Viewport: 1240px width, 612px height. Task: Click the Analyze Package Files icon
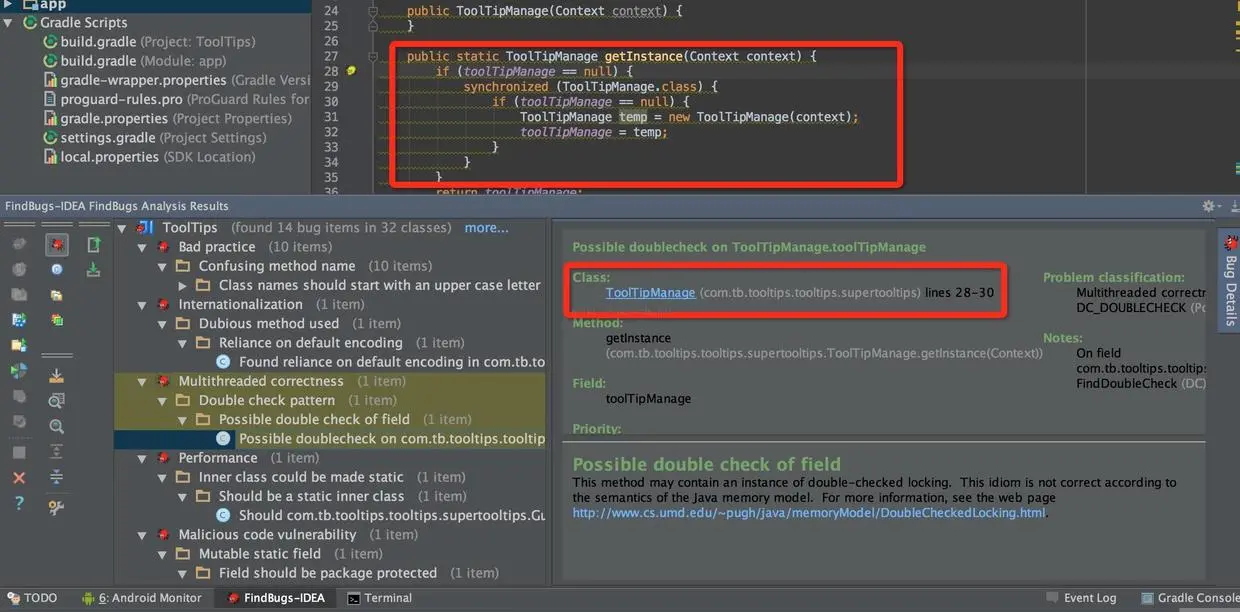tap(19, 295)
